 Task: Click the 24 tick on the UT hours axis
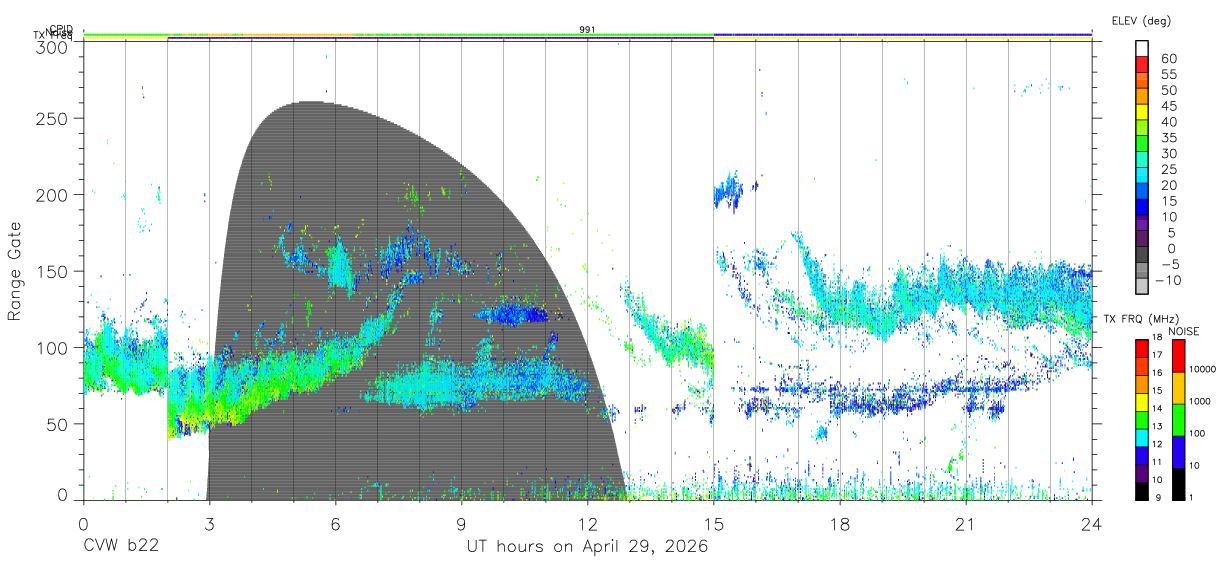1091,524
